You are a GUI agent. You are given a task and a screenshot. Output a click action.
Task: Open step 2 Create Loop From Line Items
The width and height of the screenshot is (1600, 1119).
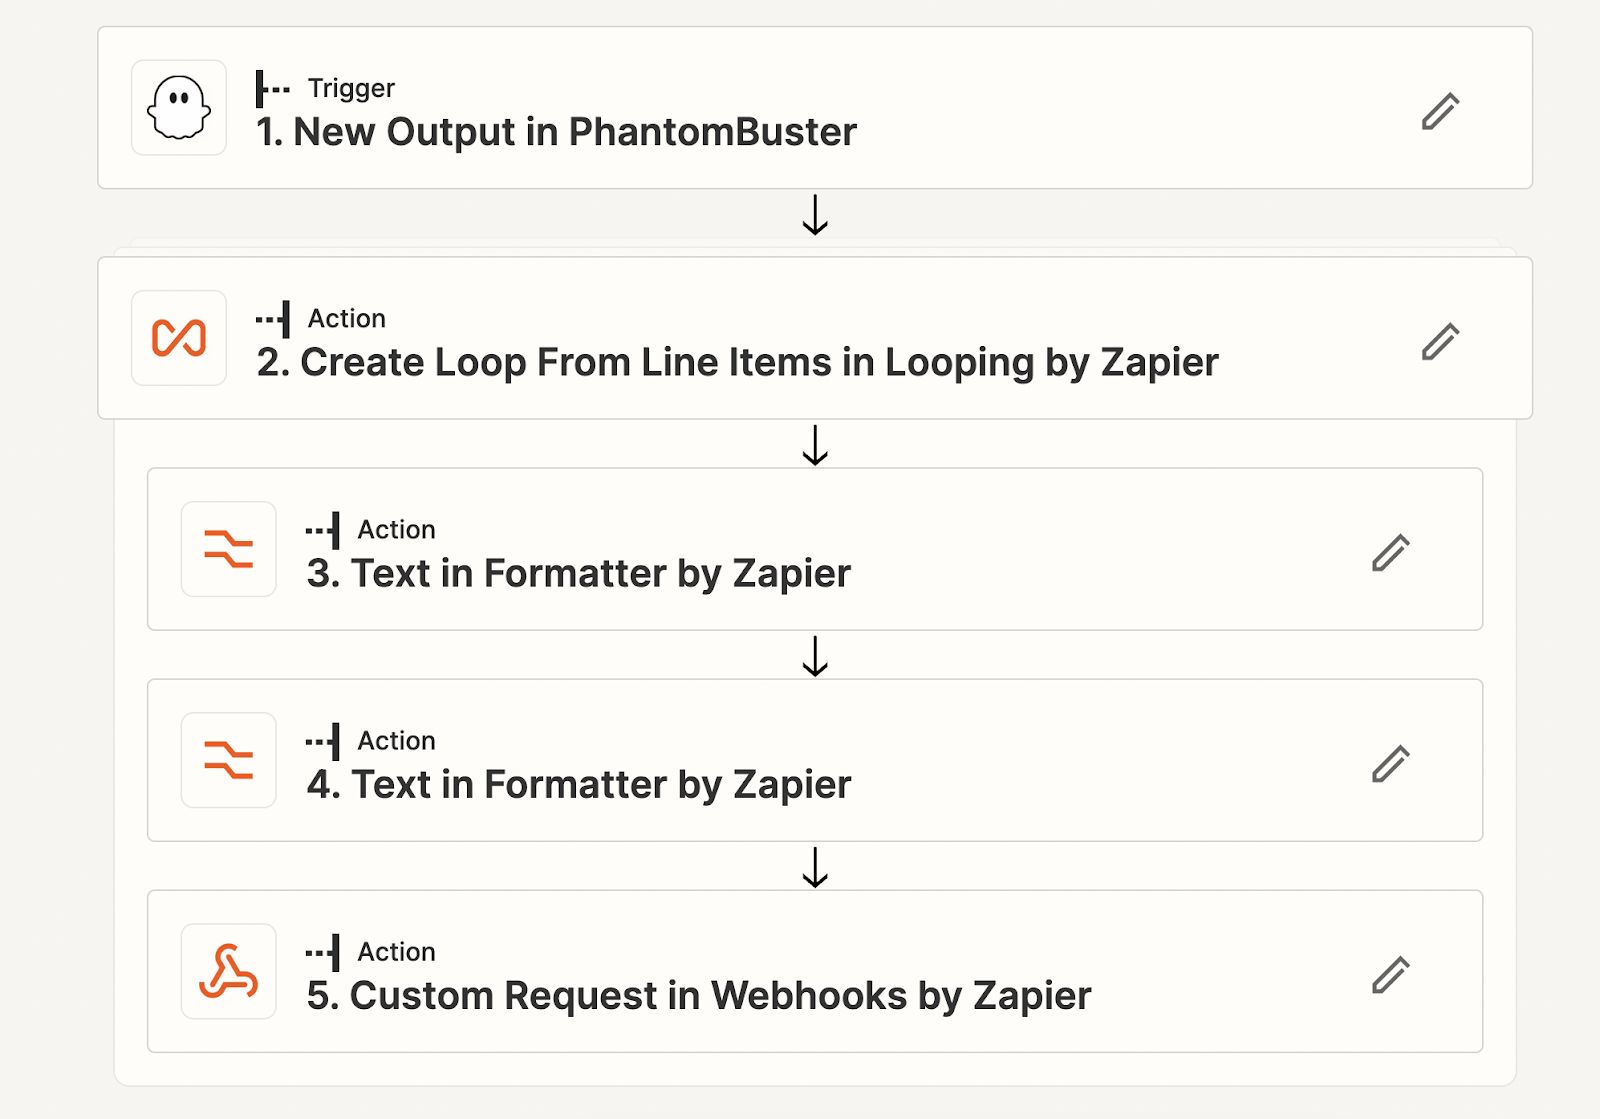click(x=737, y=362)
